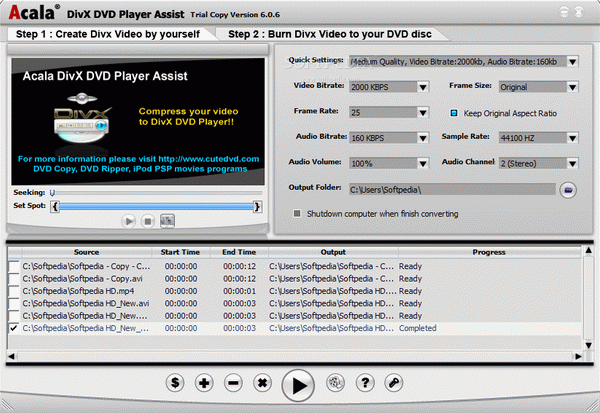Image resolution: width=600 pixels, height=413 pixels.
Task: Uncheck the Completed row checkbox
Action: (x=14, y=328)
